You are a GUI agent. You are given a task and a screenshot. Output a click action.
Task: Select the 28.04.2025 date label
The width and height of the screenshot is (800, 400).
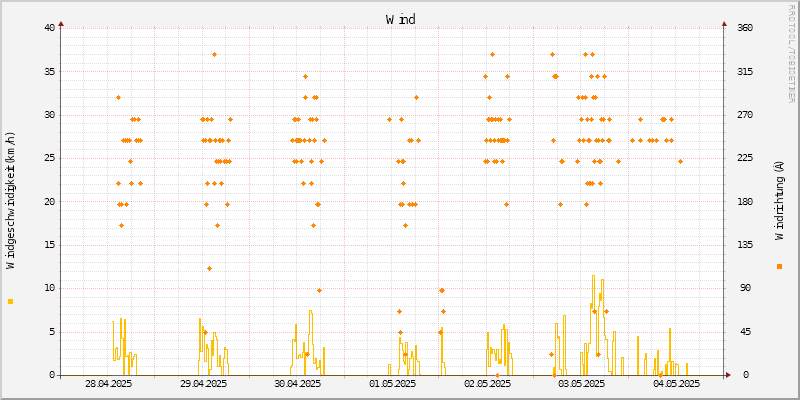click(x=108, y=384)
